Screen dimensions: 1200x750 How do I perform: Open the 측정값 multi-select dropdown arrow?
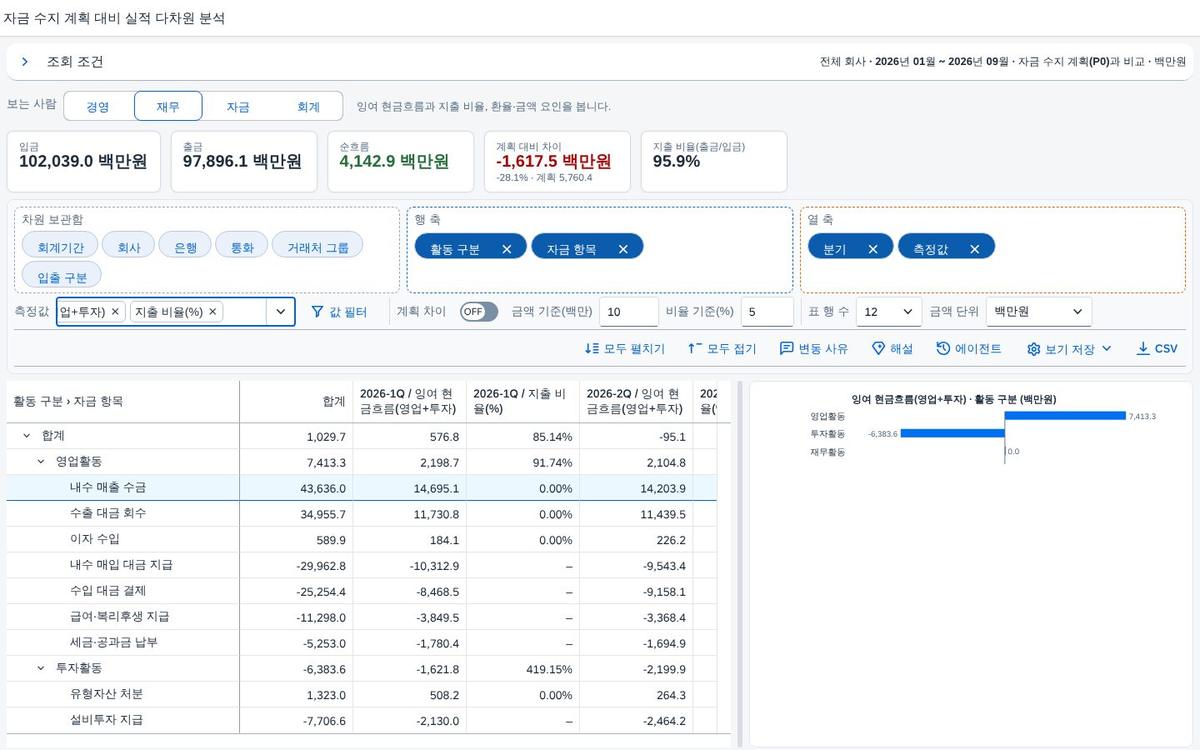[x=281, y=312]
